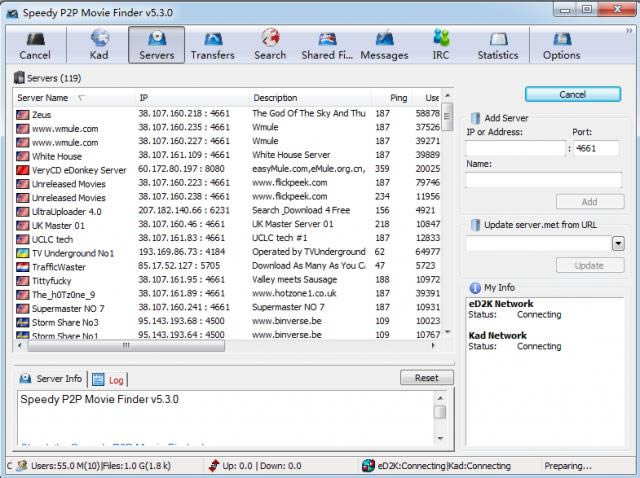Screen dimensions: 640x478
Task: Click the server list scroll-down arrow
Action: pos(448,332)
